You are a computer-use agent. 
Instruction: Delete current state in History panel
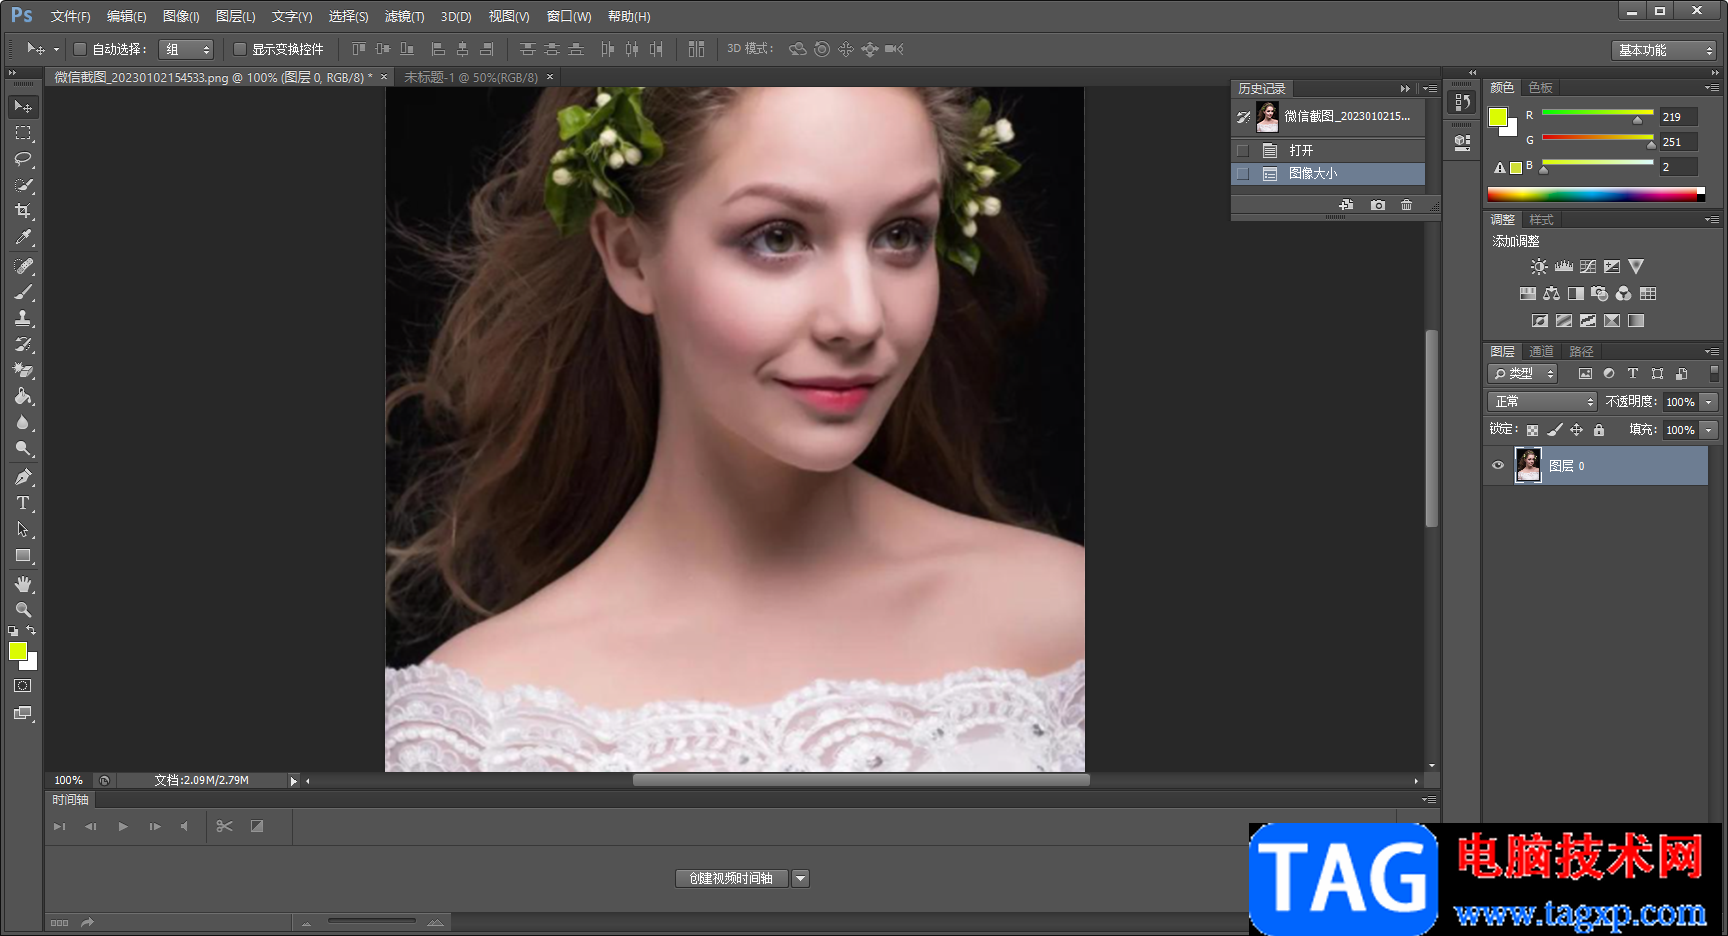click(1406, 205)
